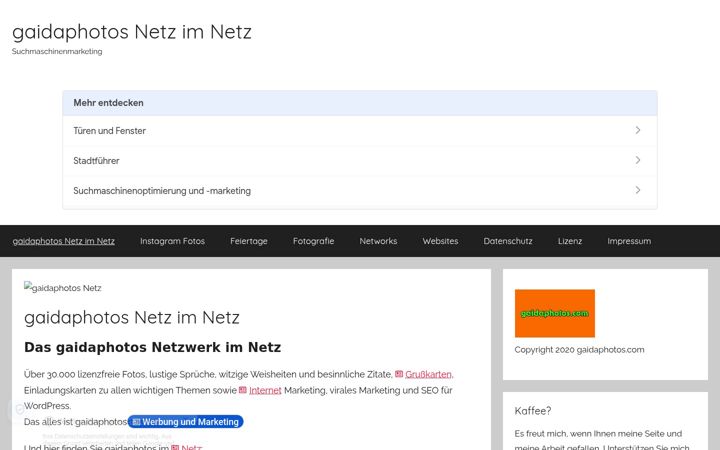Click the orange gaidaphotos.com logo
The image size is (720, 450).
coord(555,313)
